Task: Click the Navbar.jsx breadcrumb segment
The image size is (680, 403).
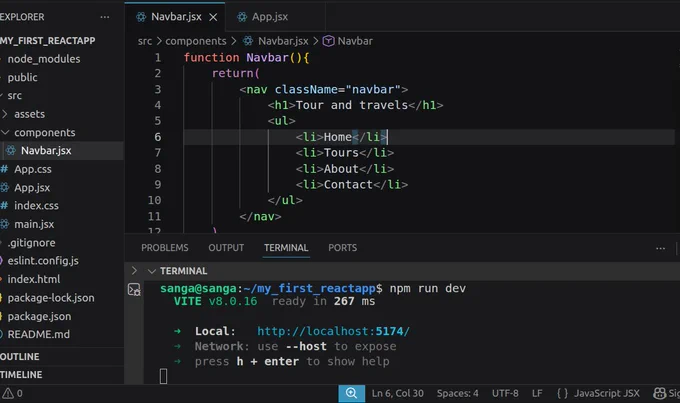Action: tap(283, 41)
